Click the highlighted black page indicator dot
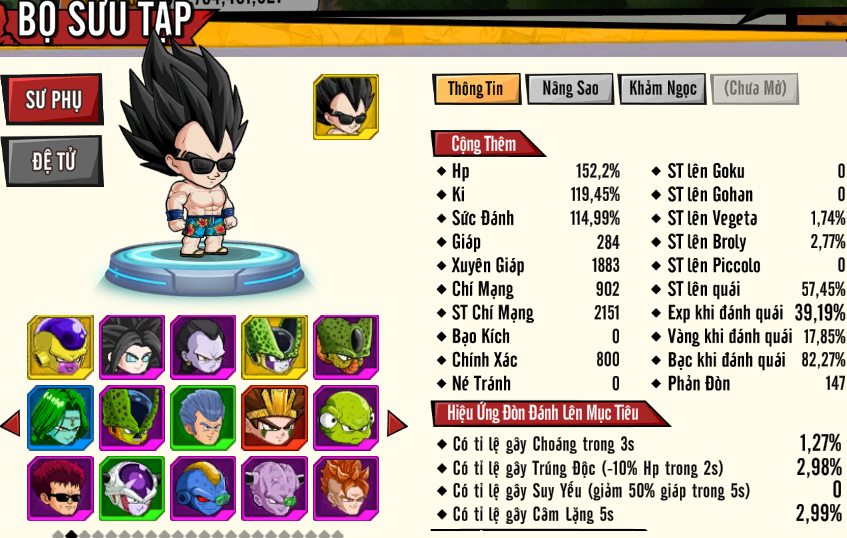Screen dimensions: 847x538 pyautogui.click(x=71, y=535)
